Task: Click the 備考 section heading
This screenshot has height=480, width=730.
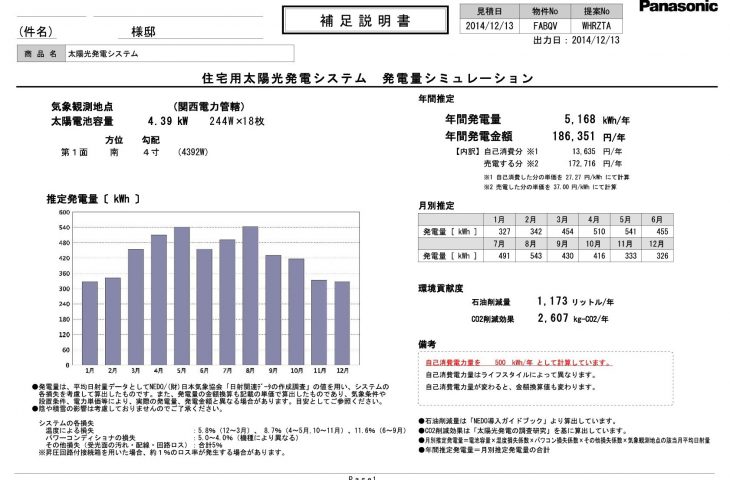Action: point(427,344)
